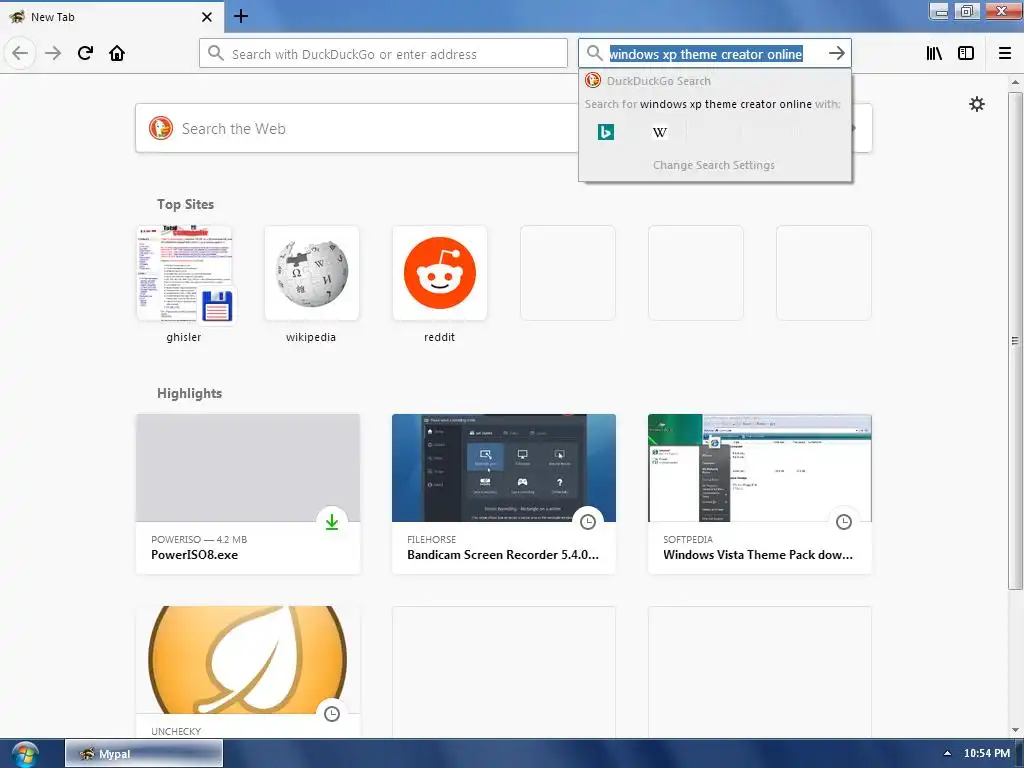
Task: Open the Library bookmarks icon
Action: 934,54
